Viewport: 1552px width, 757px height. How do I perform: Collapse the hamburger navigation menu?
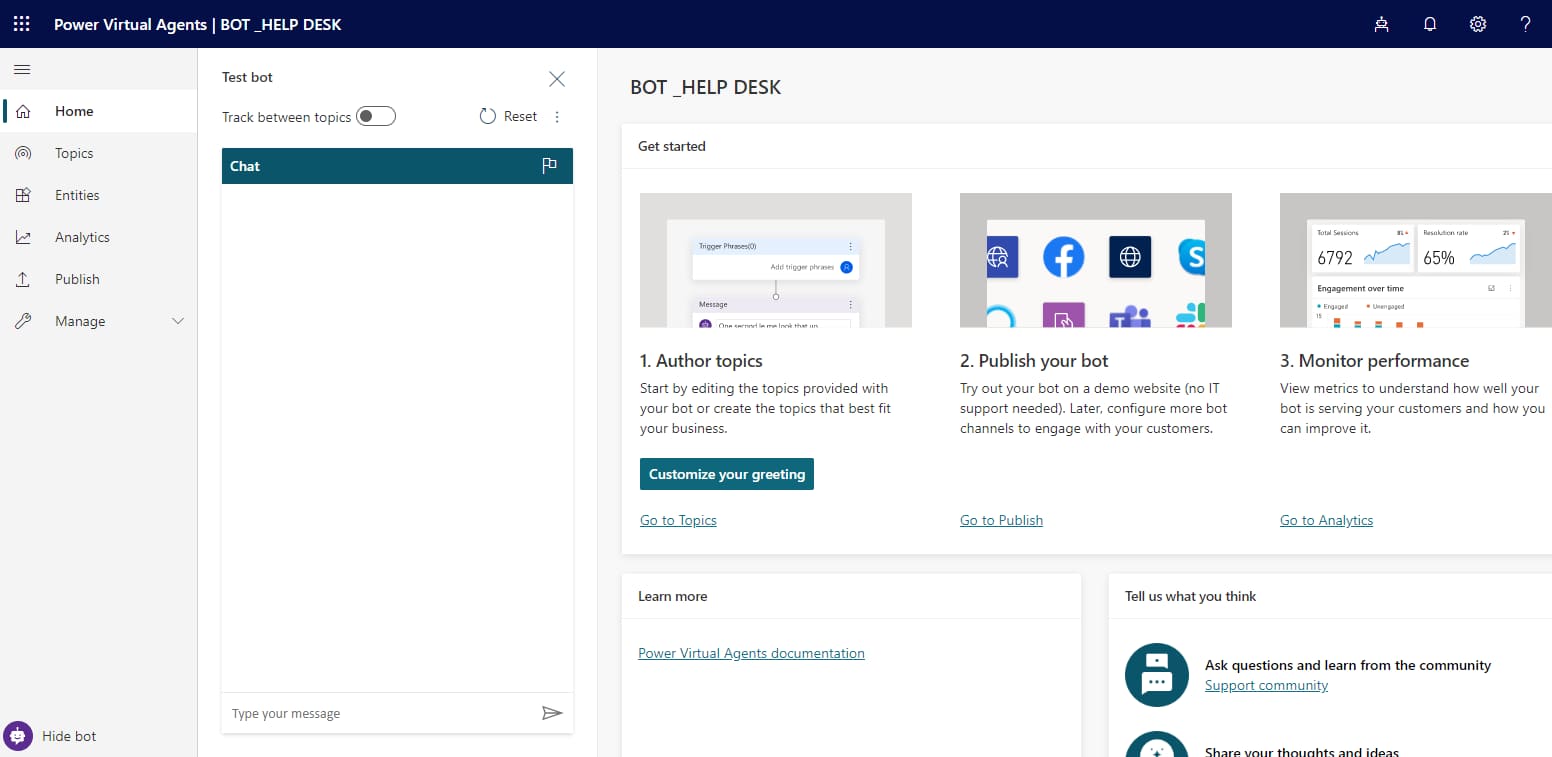pos(22,69)
